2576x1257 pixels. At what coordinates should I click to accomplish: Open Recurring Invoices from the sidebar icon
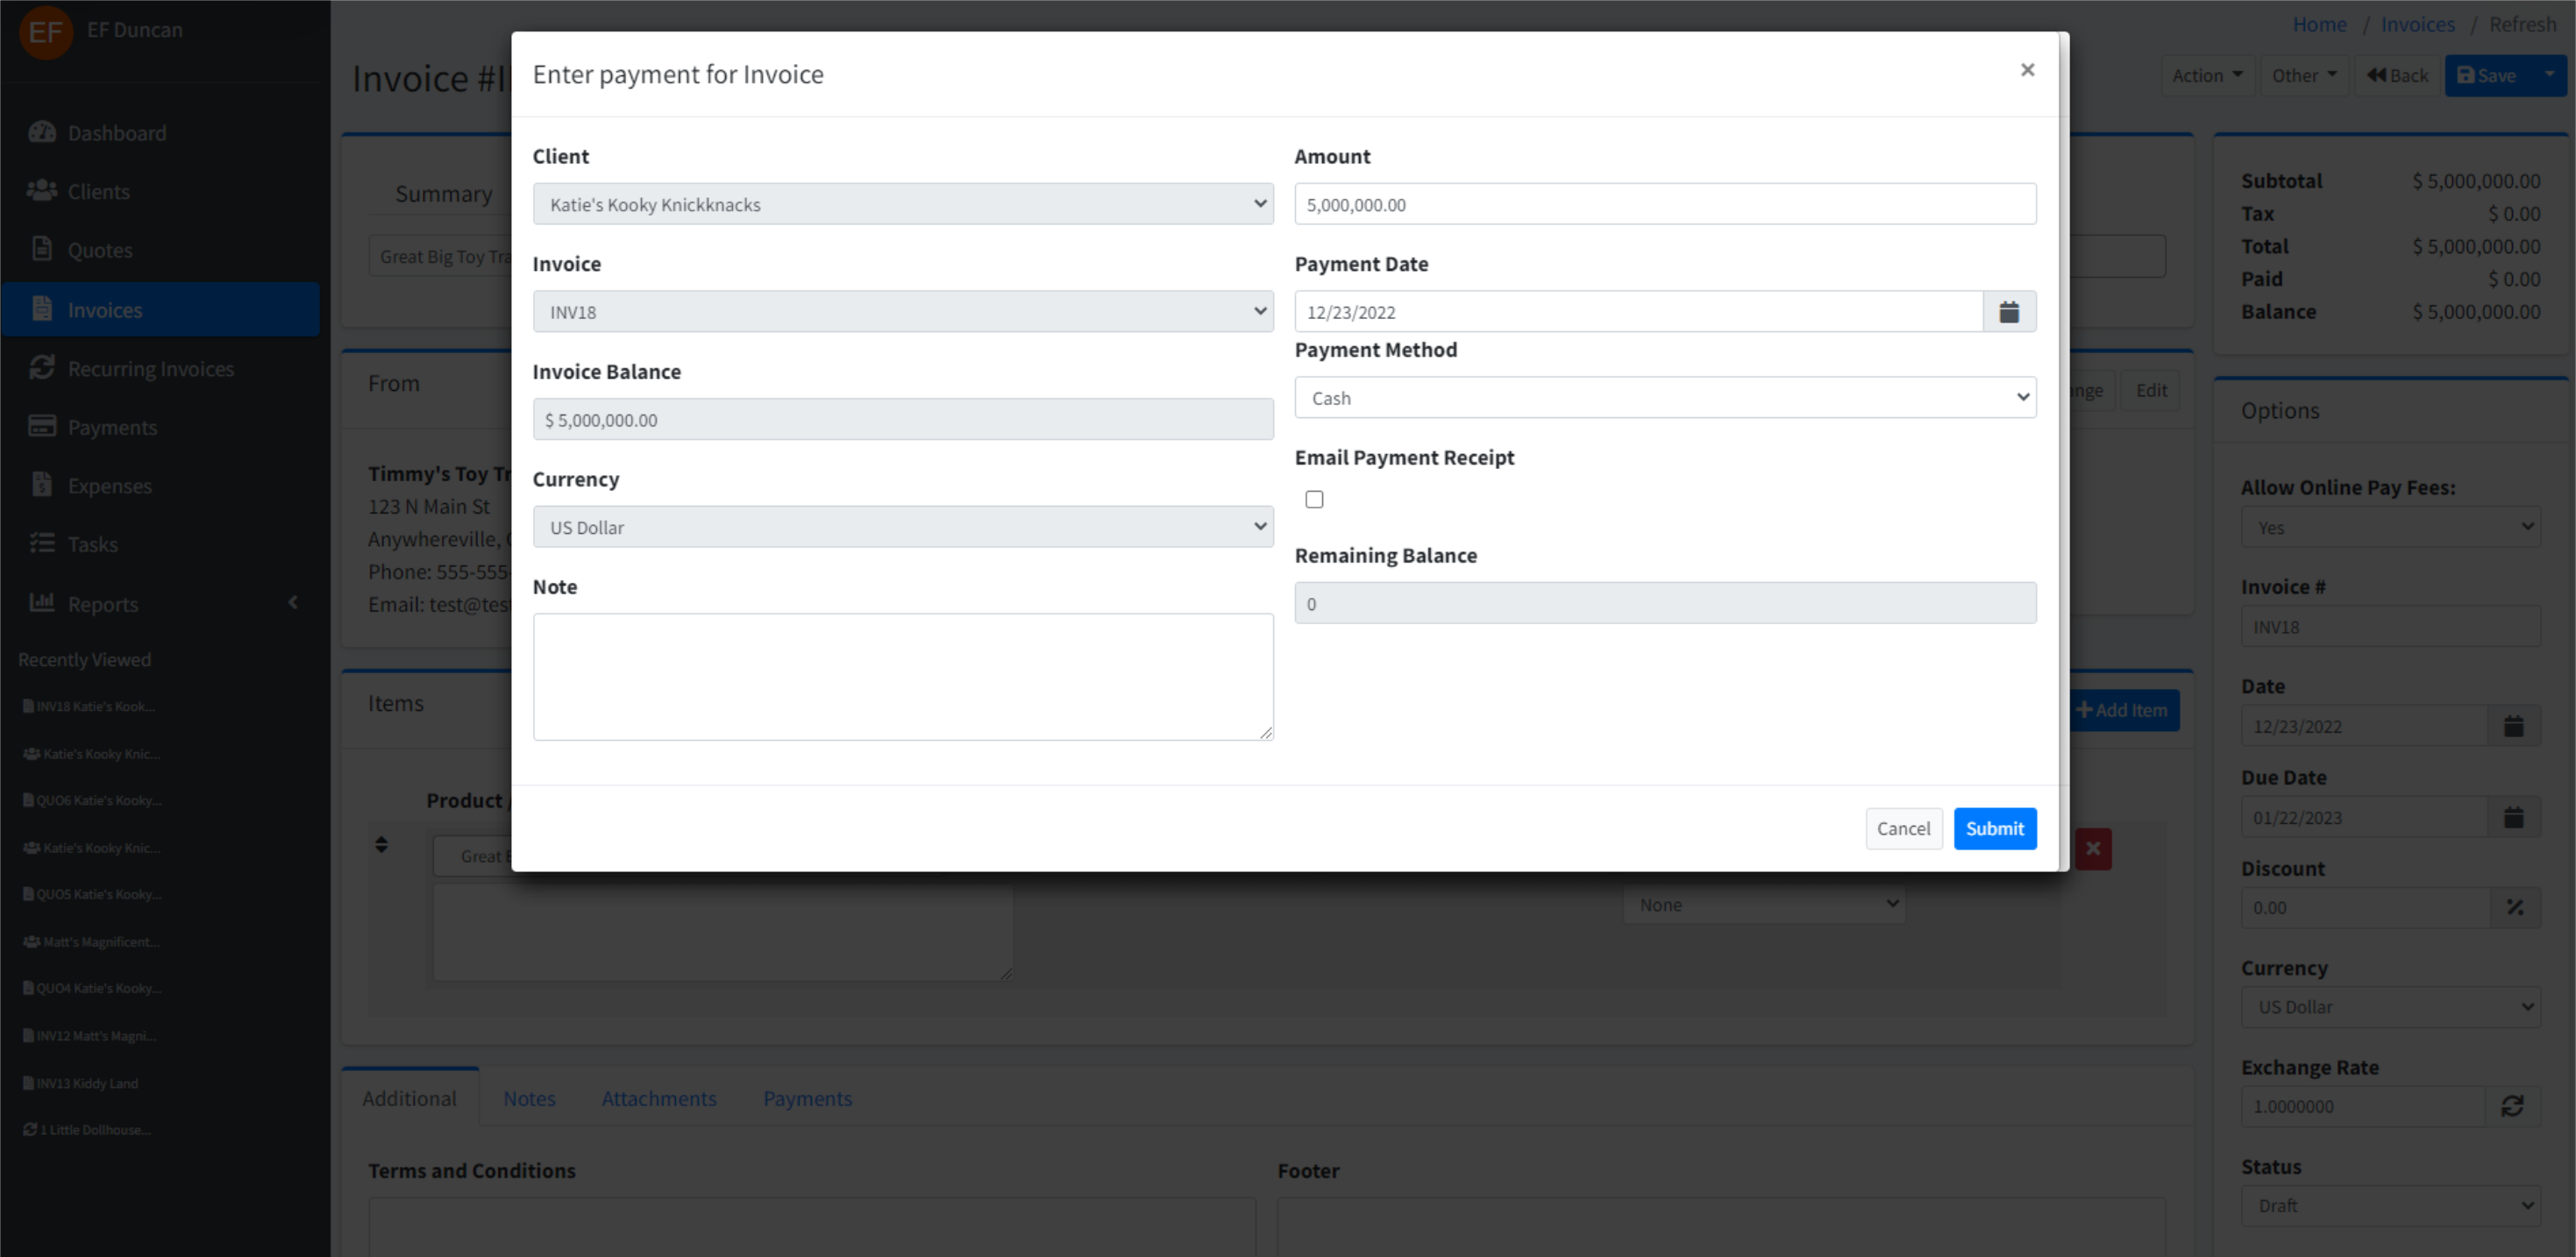click(42, 368)
